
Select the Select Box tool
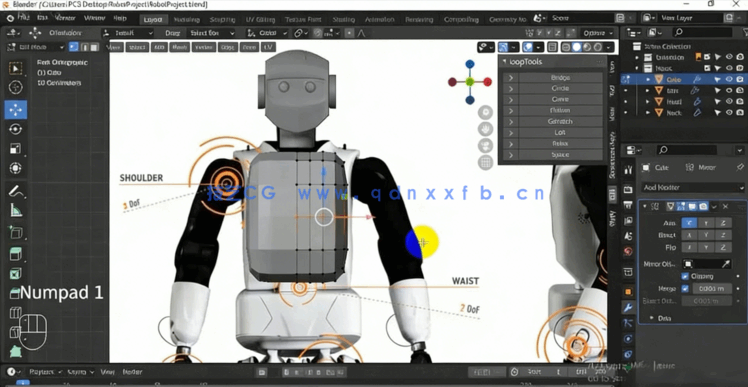click(x=16, y=68)
